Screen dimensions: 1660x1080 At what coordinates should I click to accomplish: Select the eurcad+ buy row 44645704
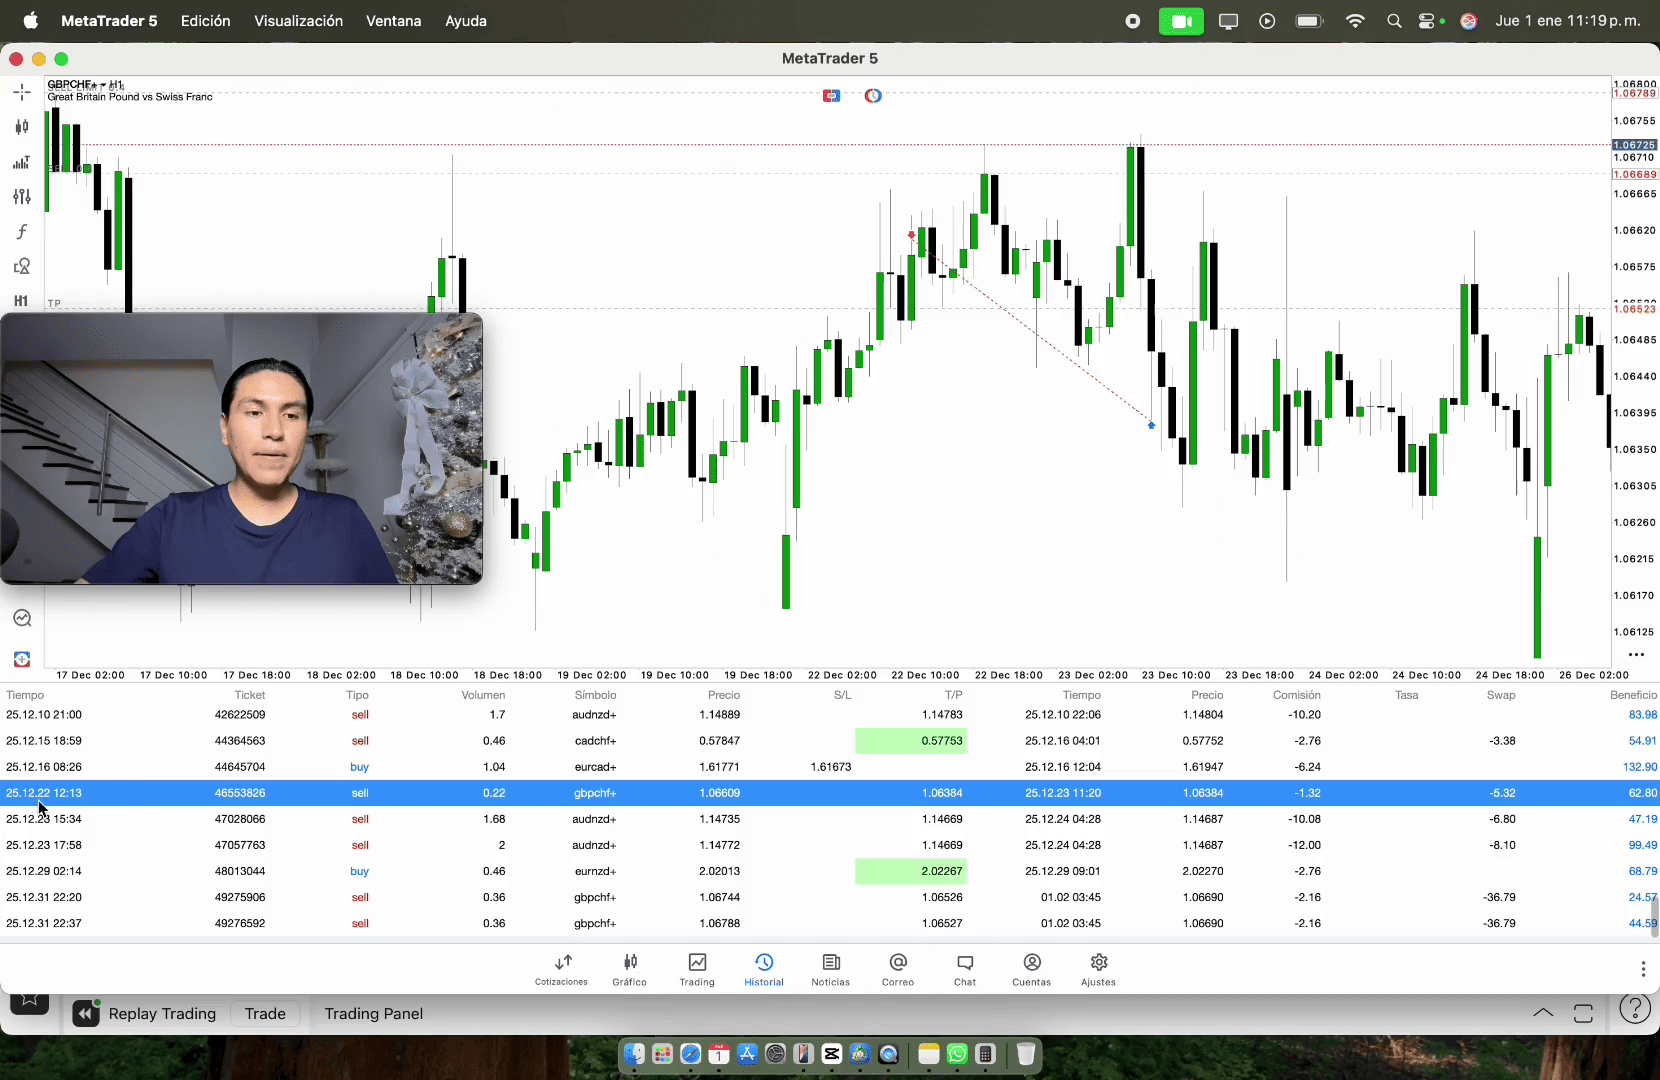coord(600,767)
